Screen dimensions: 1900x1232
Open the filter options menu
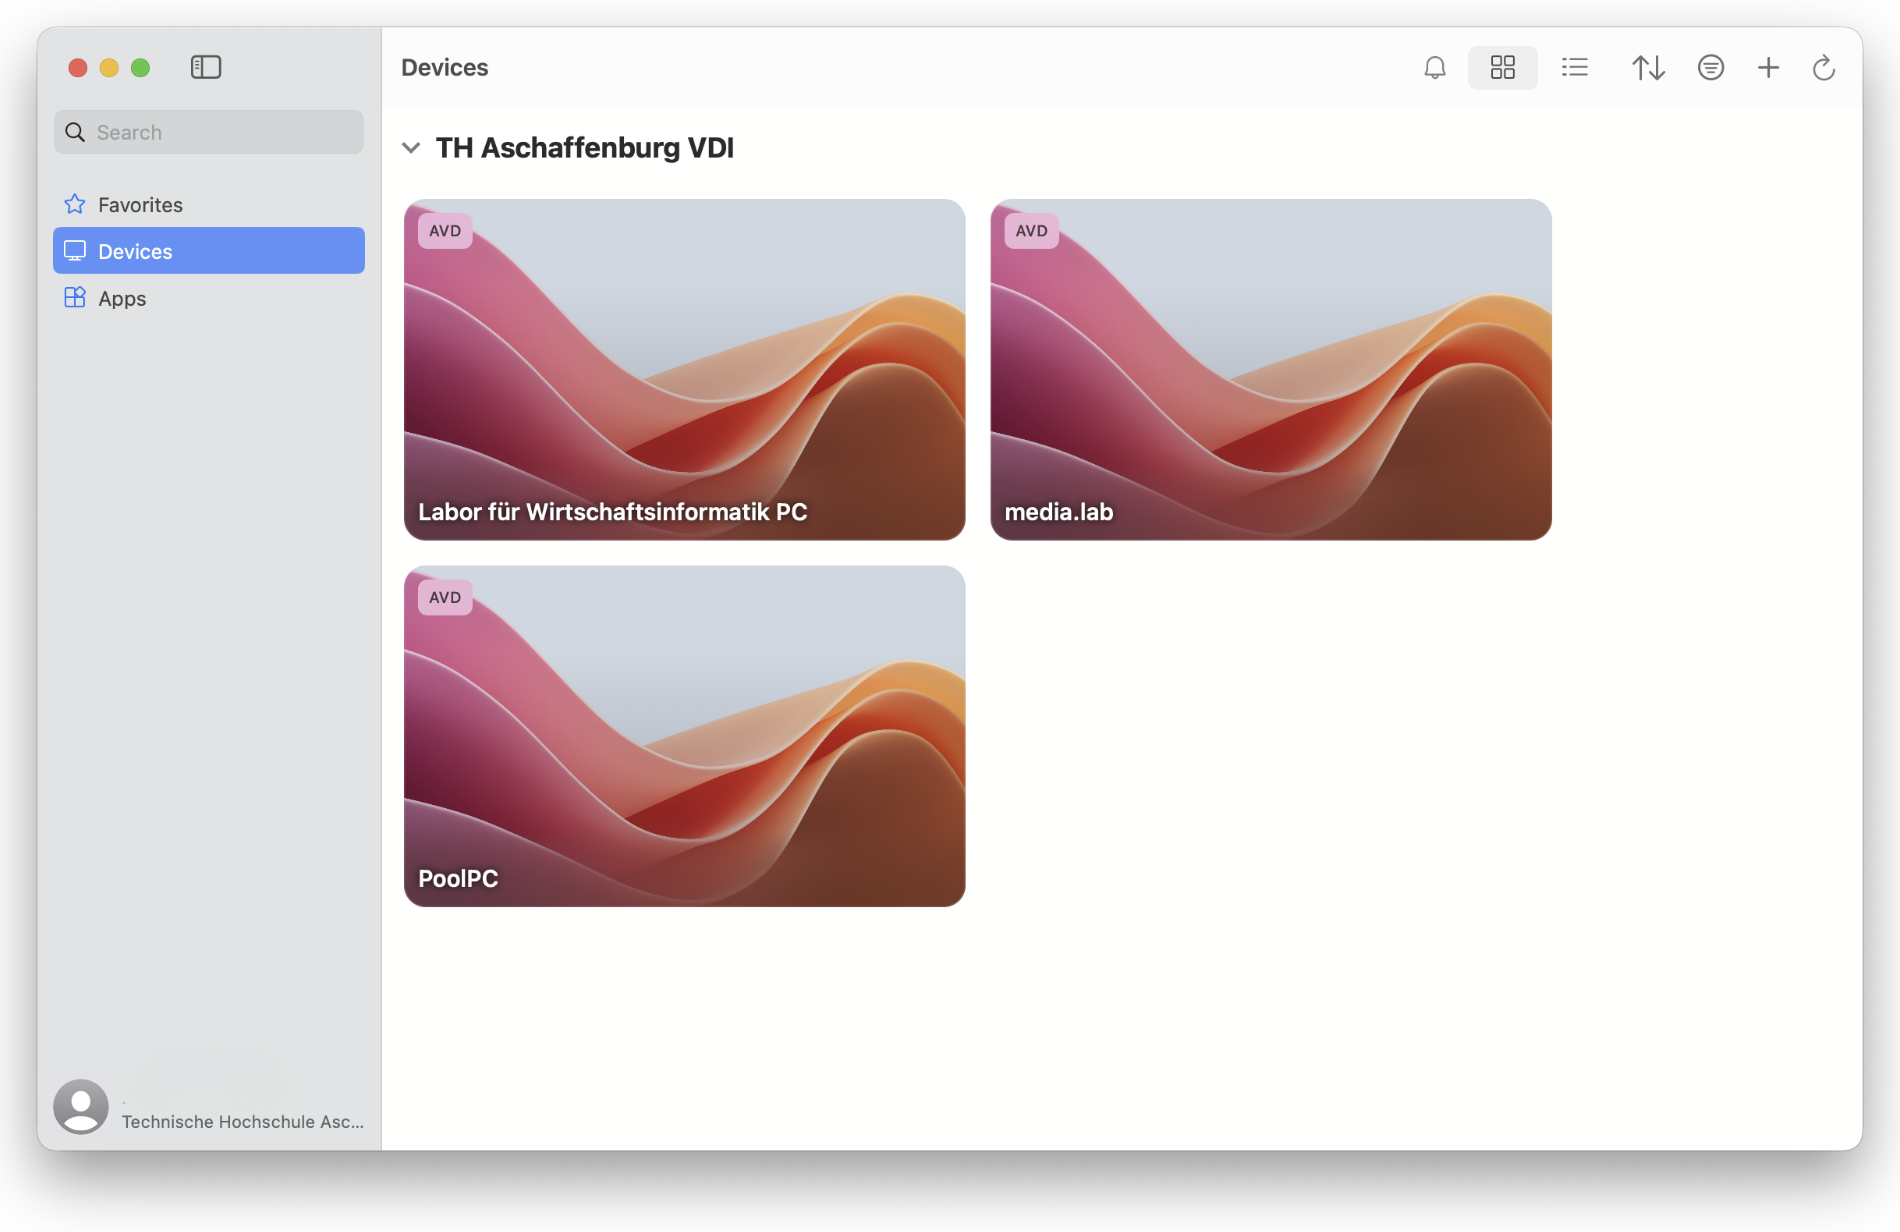1710,68
